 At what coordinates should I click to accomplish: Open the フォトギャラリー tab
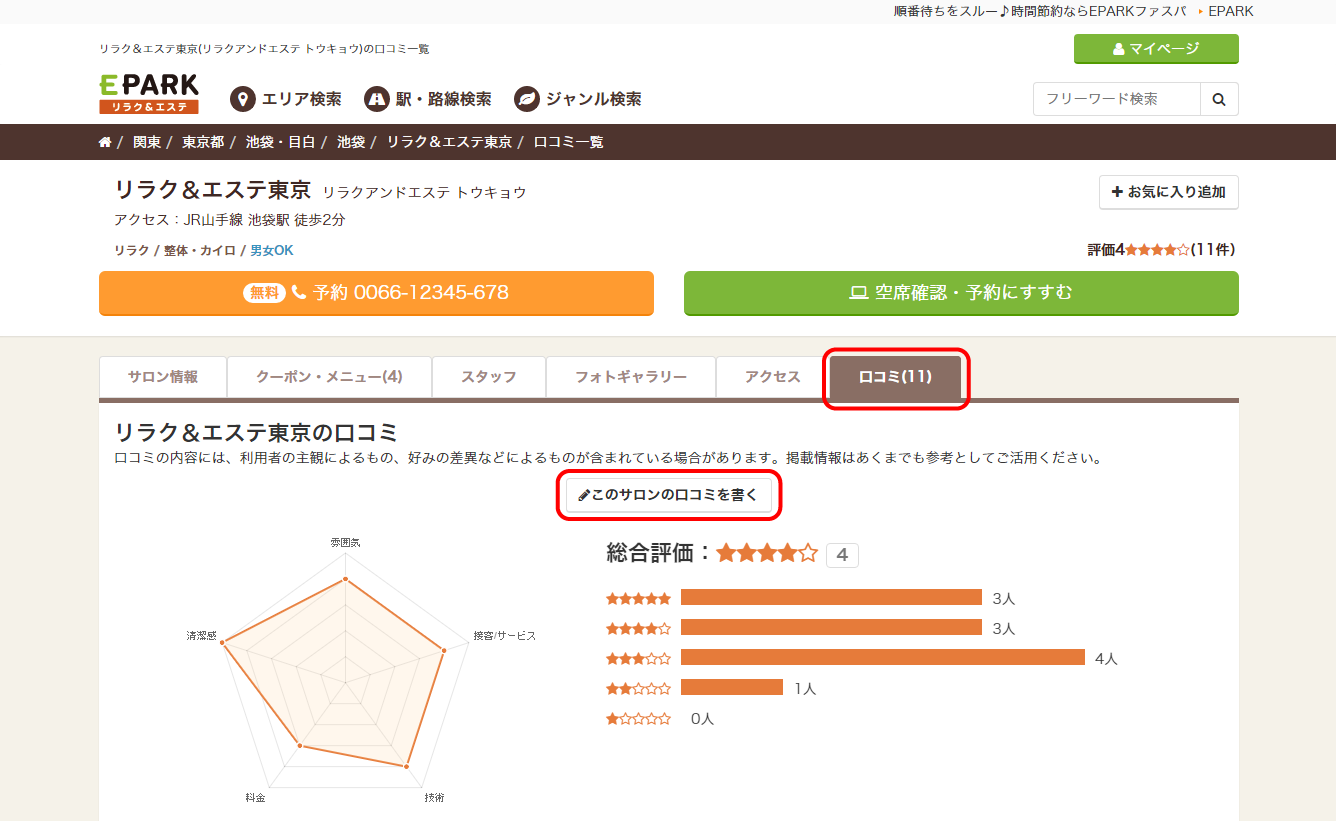pos(631,377)
